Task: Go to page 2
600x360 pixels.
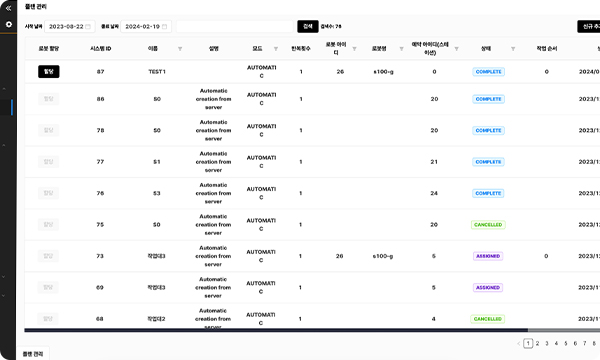Action: coord(538,344)
